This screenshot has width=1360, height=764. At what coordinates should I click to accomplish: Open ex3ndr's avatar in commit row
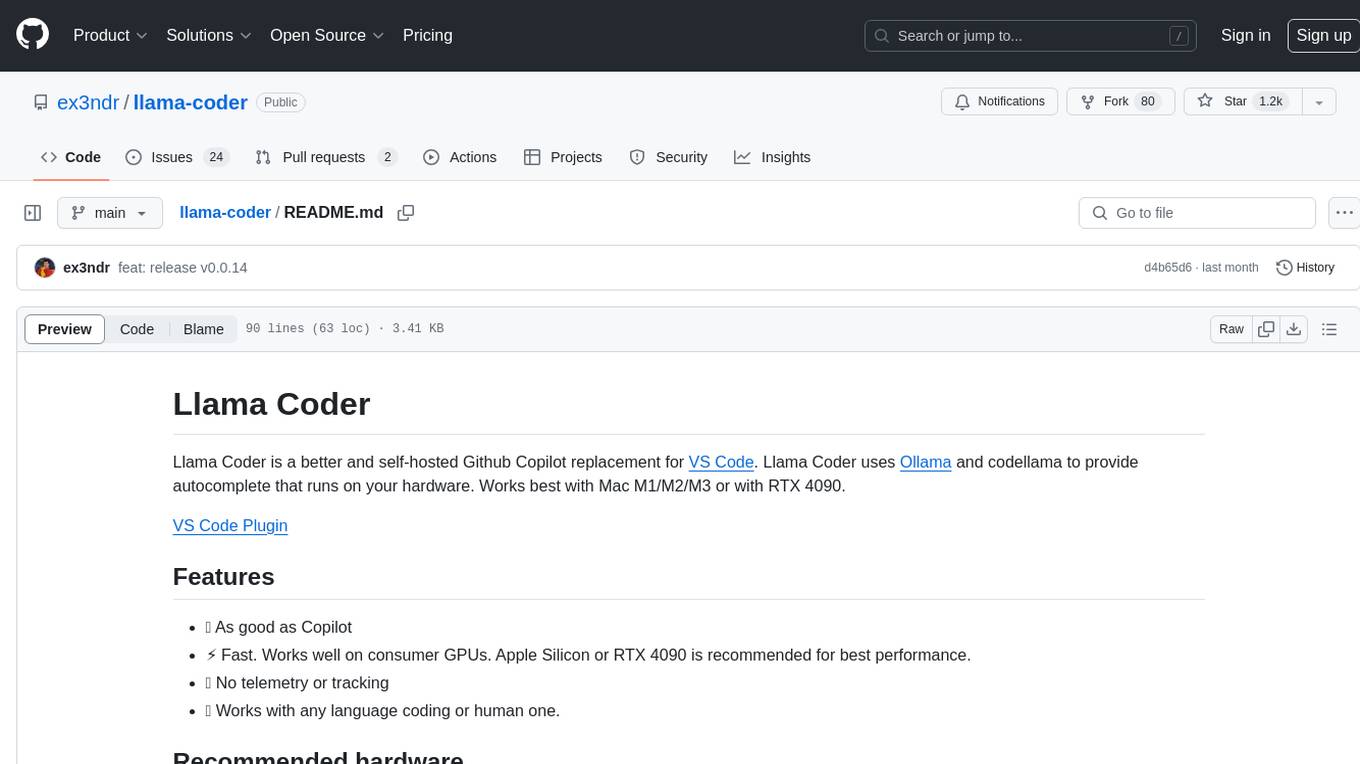44,268
